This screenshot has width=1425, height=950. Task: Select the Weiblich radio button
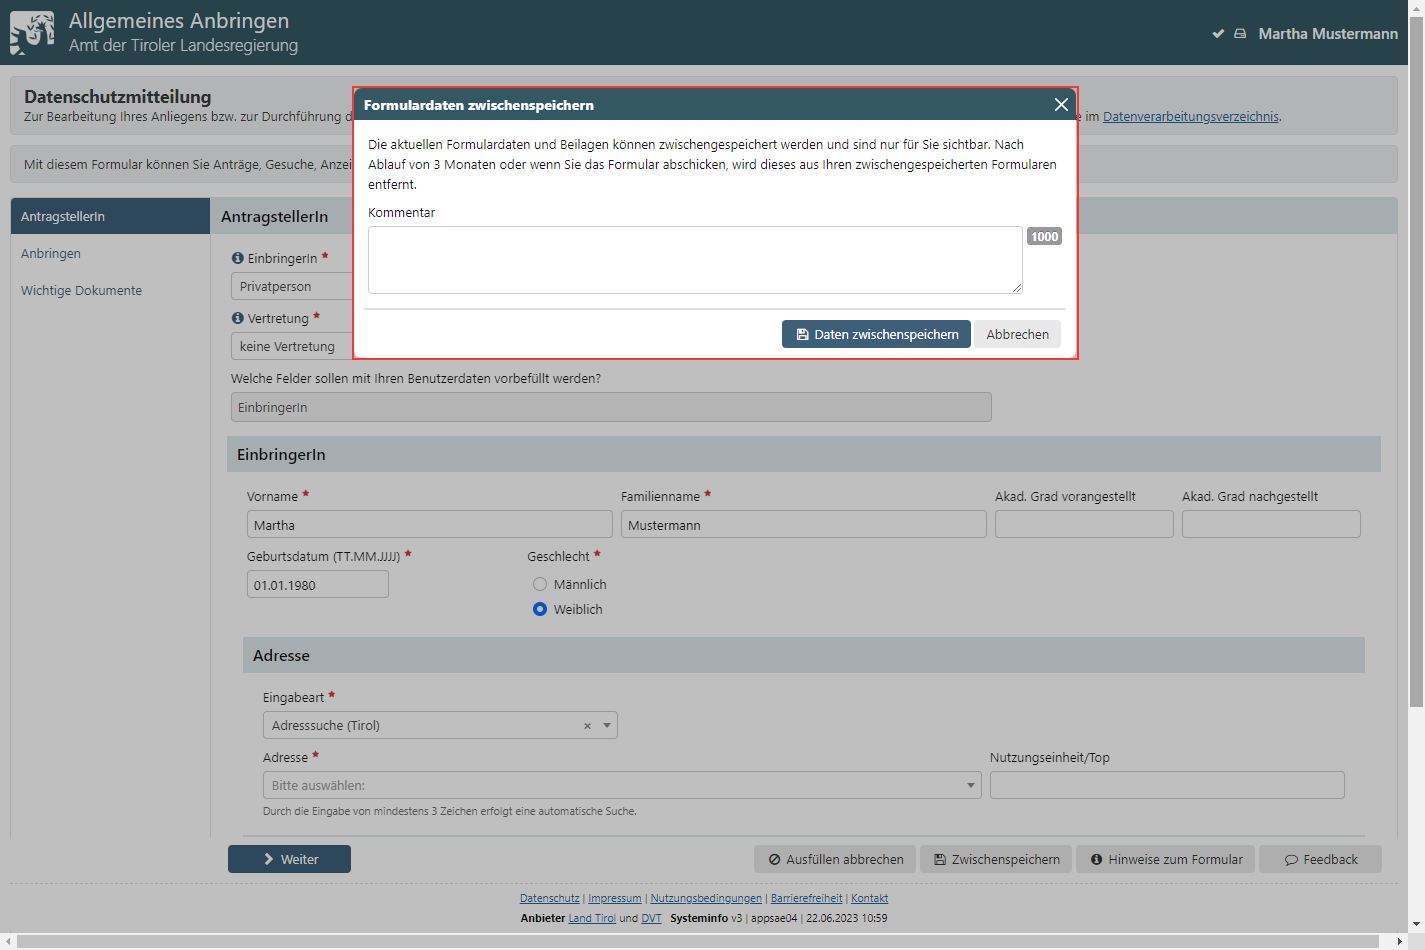tap(540, 609)
